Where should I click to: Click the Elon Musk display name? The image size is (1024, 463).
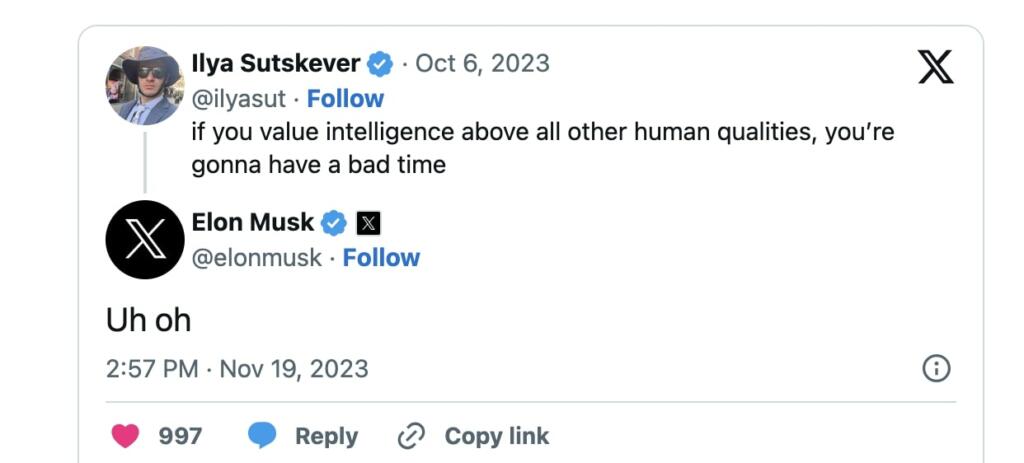click(x=253, y=223)
